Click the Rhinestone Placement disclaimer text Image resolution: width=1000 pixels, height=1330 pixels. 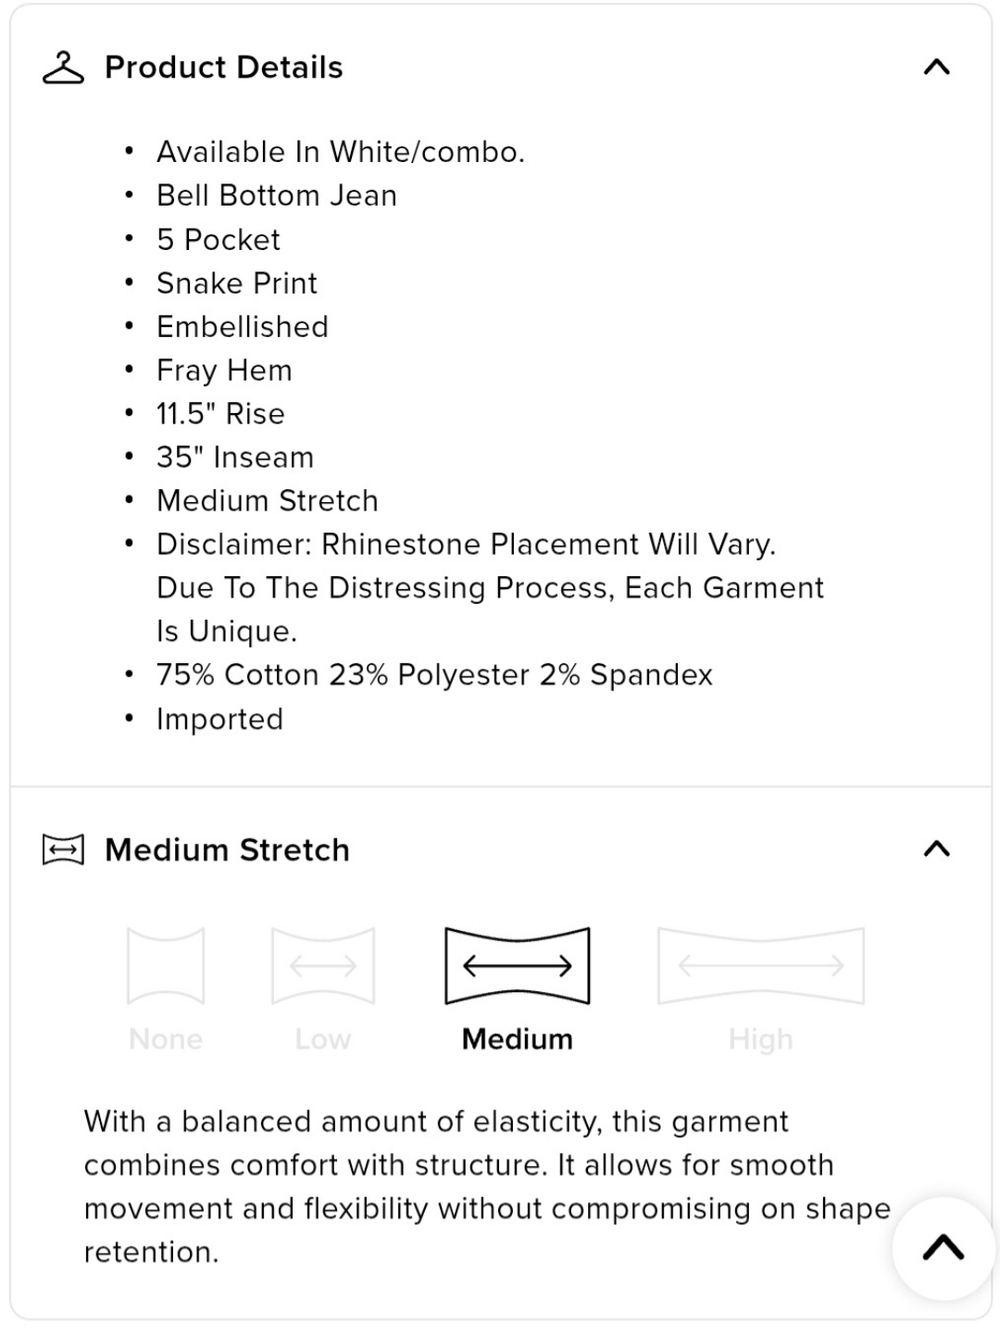tap(490, 588)
